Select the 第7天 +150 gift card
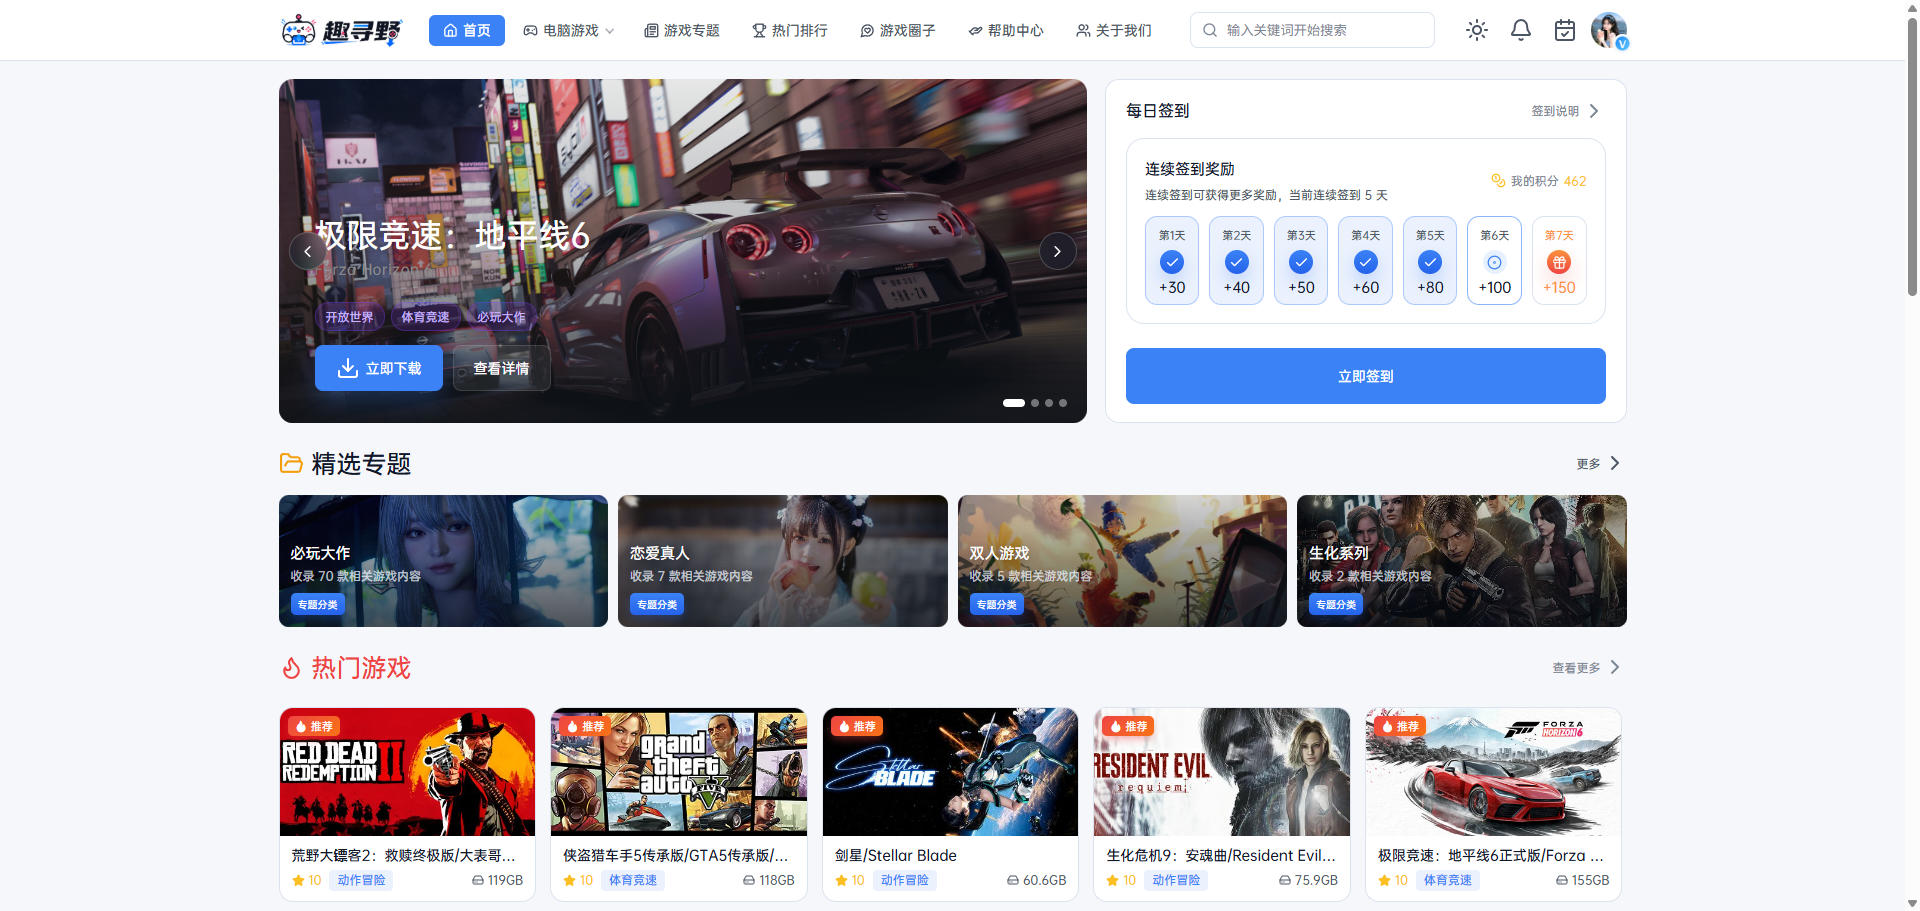The image size is (1920, 911). pyautogui.click(x=1559, y=260)
